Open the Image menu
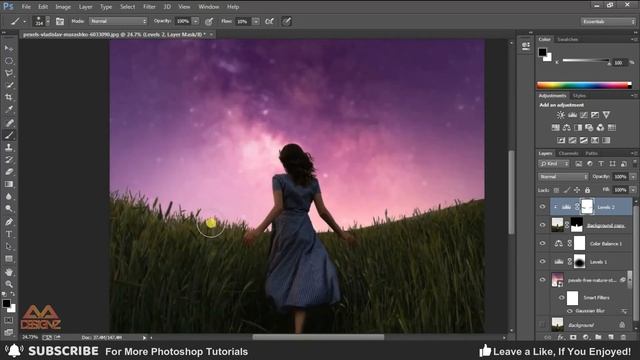 pyautogui.click(x=63, y=7)
